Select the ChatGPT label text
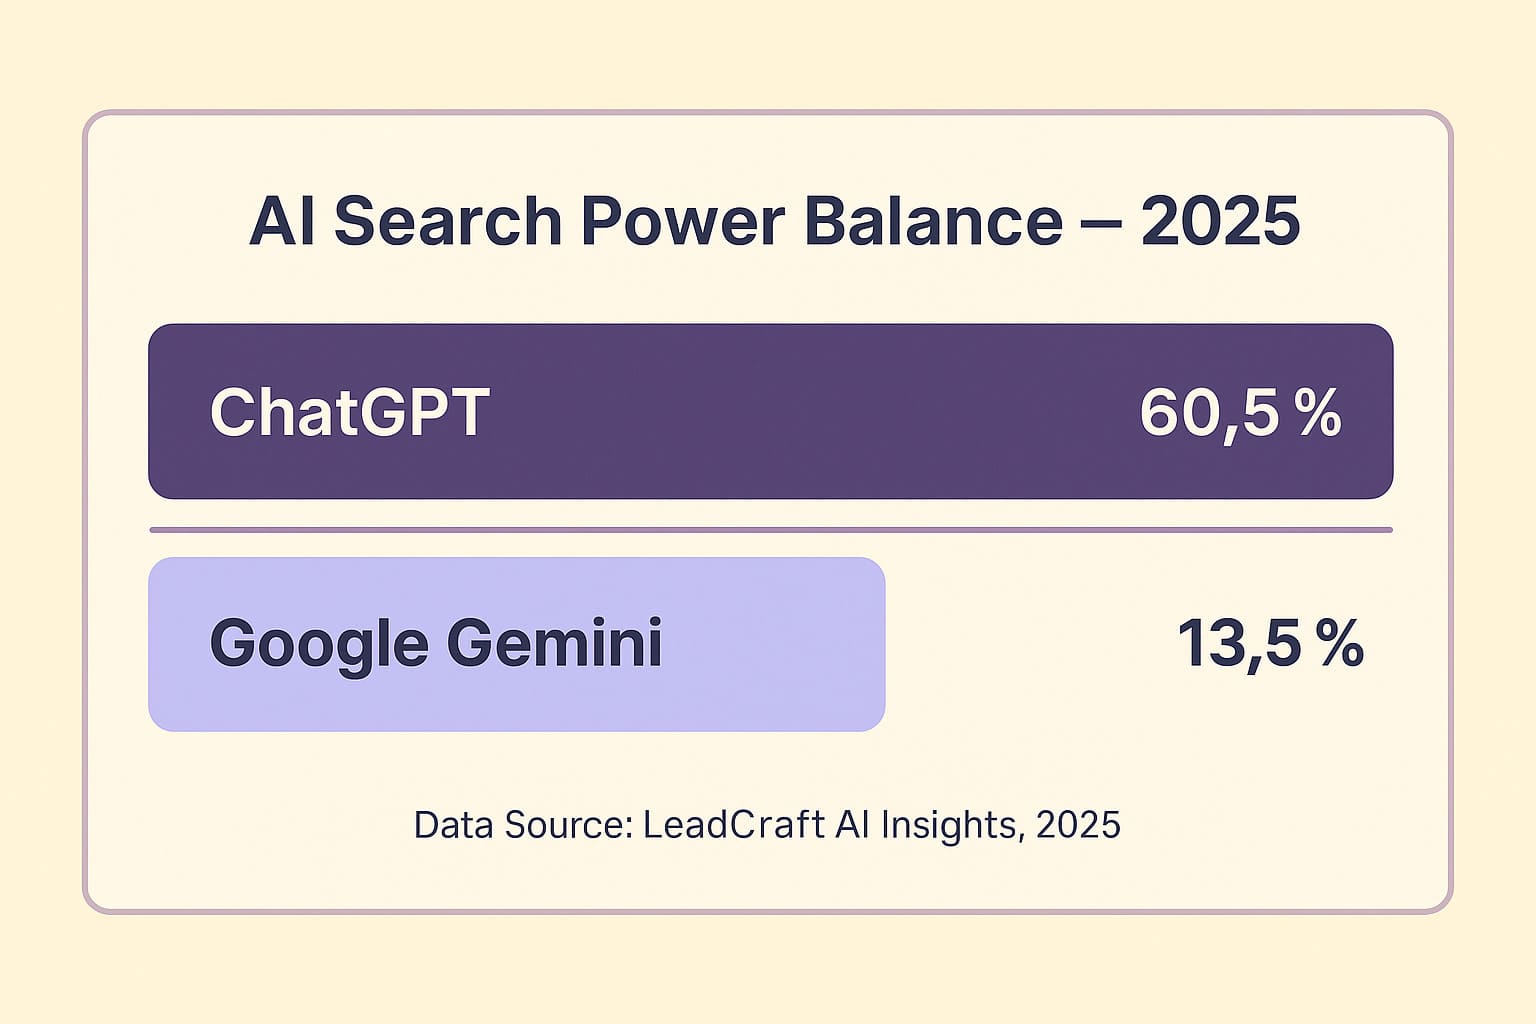This screenshot has width=1536, height=1024. point(349,412)
